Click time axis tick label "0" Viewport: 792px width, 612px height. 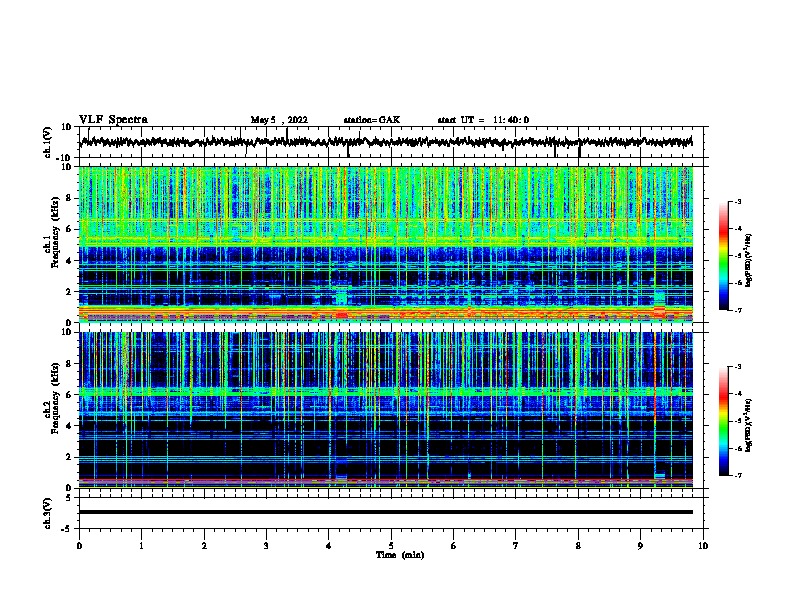click(79, 546)
